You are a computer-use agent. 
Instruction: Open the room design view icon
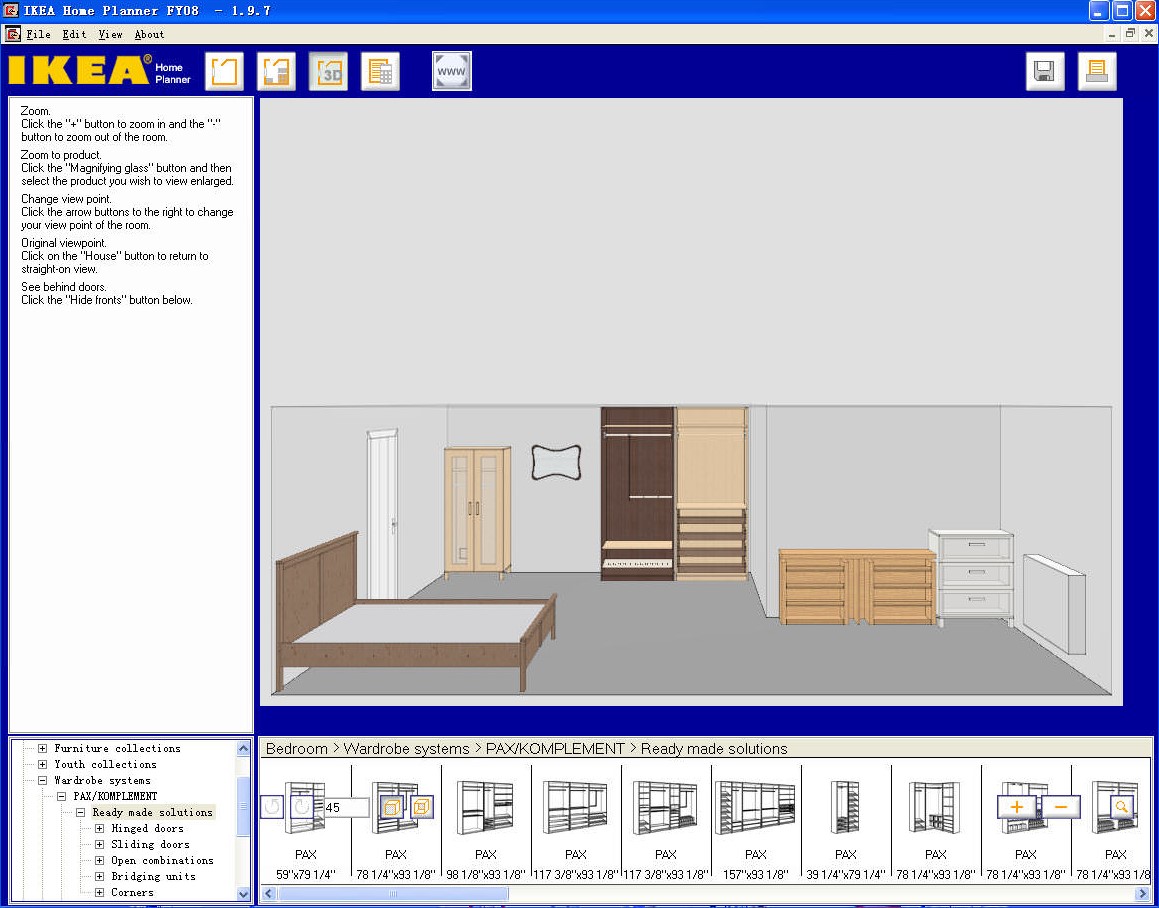(x=224, y=71)
